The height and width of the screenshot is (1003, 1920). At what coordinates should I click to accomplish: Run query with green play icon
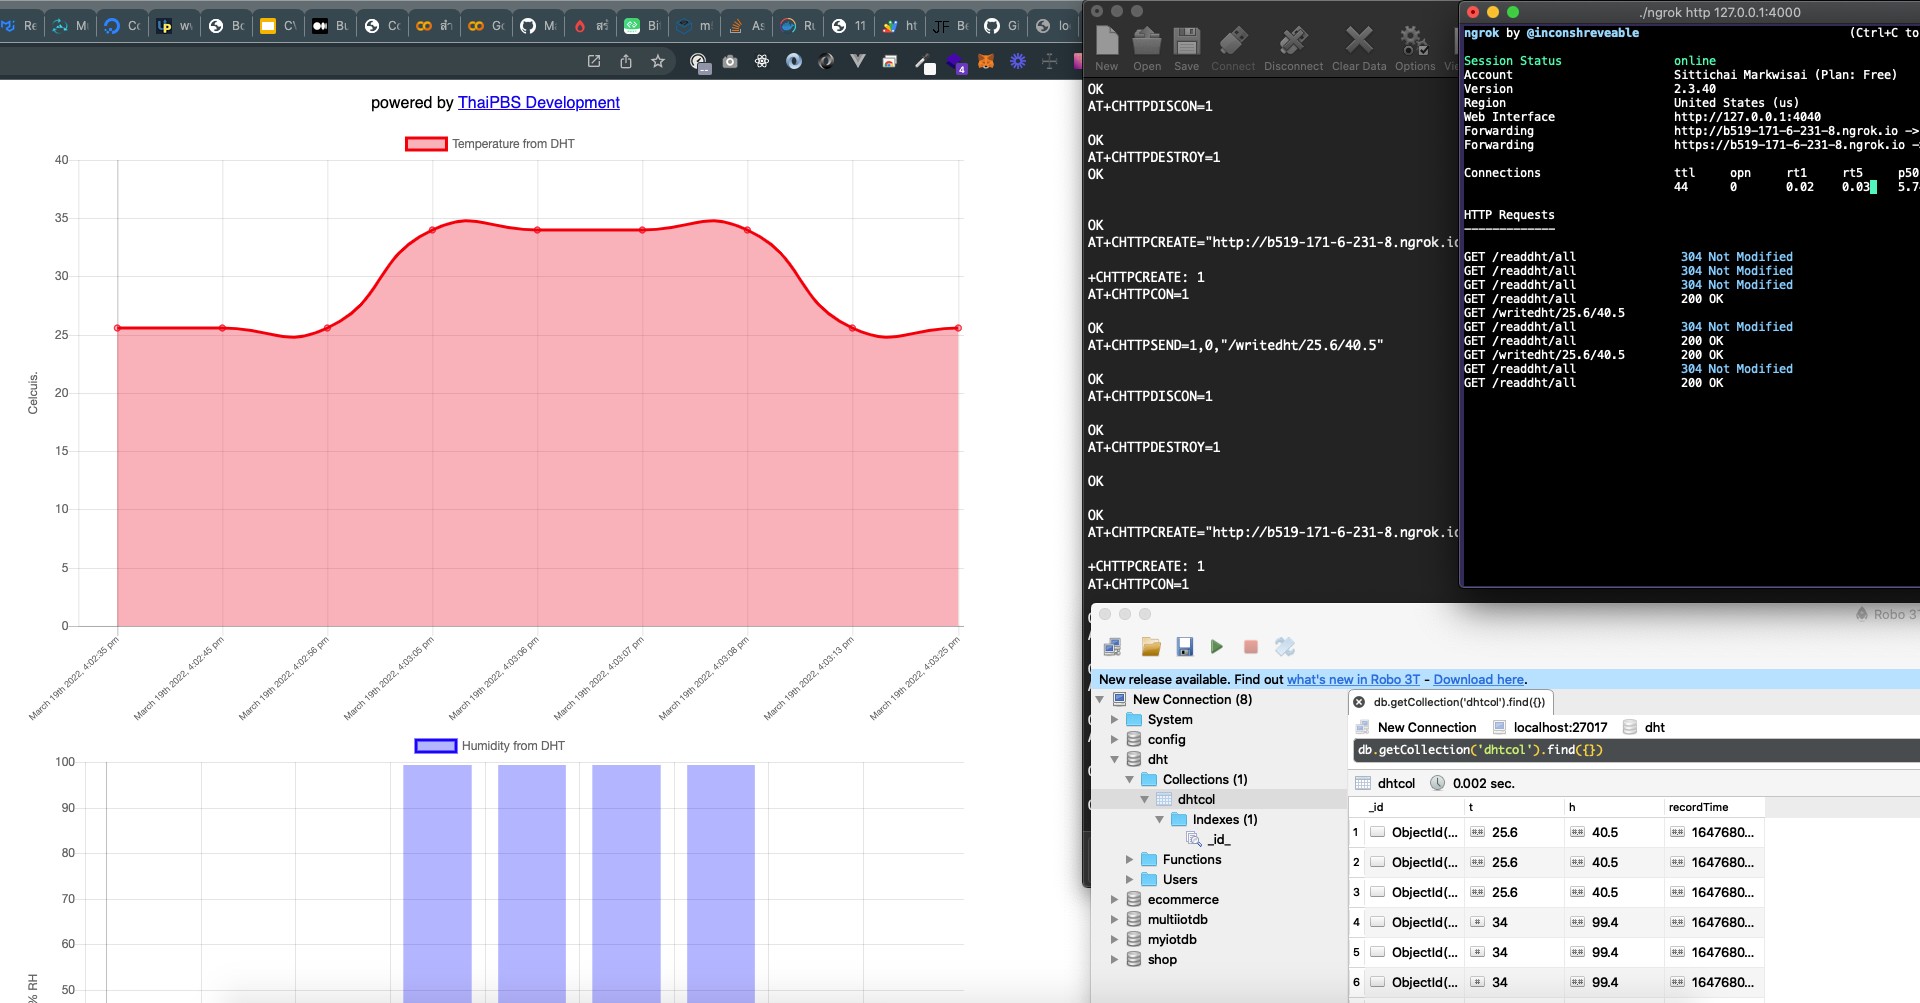pyautogui.click(x=1216, y=647)
